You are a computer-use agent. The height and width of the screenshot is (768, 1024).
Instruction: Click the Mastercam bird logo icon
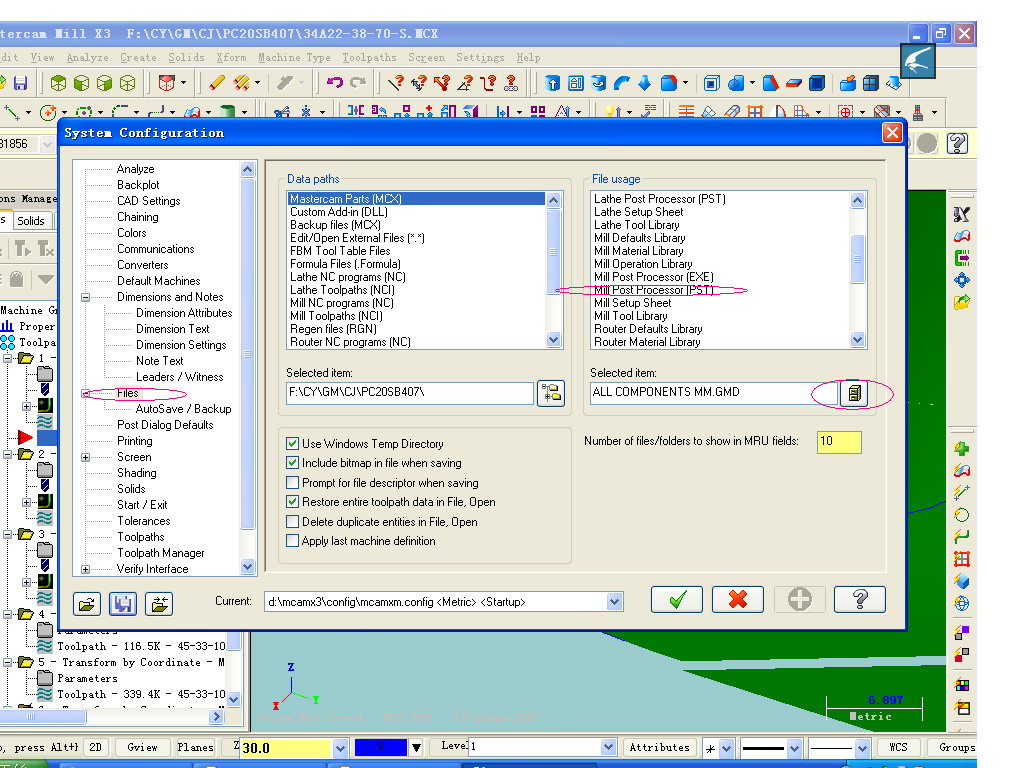point(918,61)
